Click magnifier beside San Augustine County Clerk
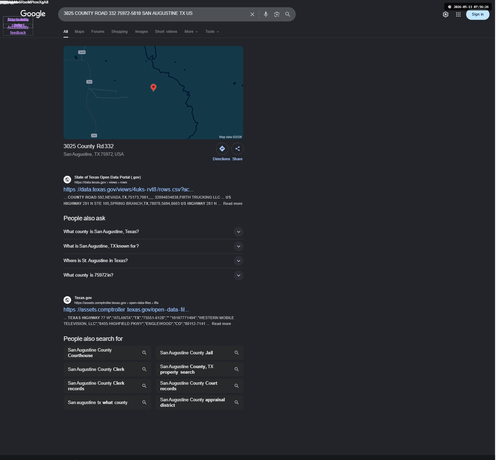The width and height of the screenshot is (500, 460). [x=144, y=369]
